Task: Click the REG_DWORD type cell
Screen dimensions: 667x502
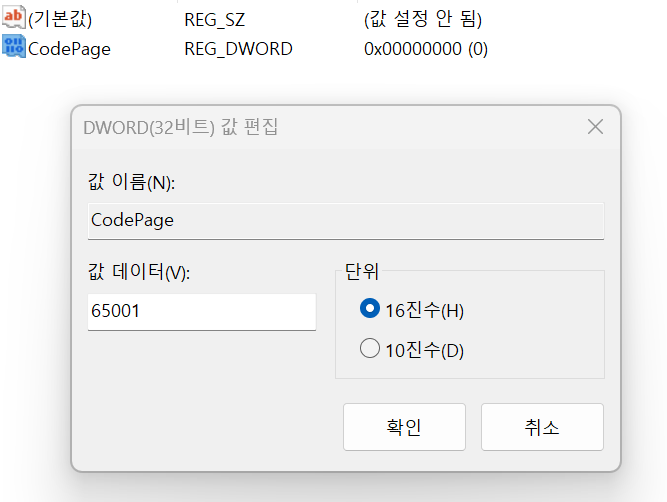Action: tap(238, 49)
